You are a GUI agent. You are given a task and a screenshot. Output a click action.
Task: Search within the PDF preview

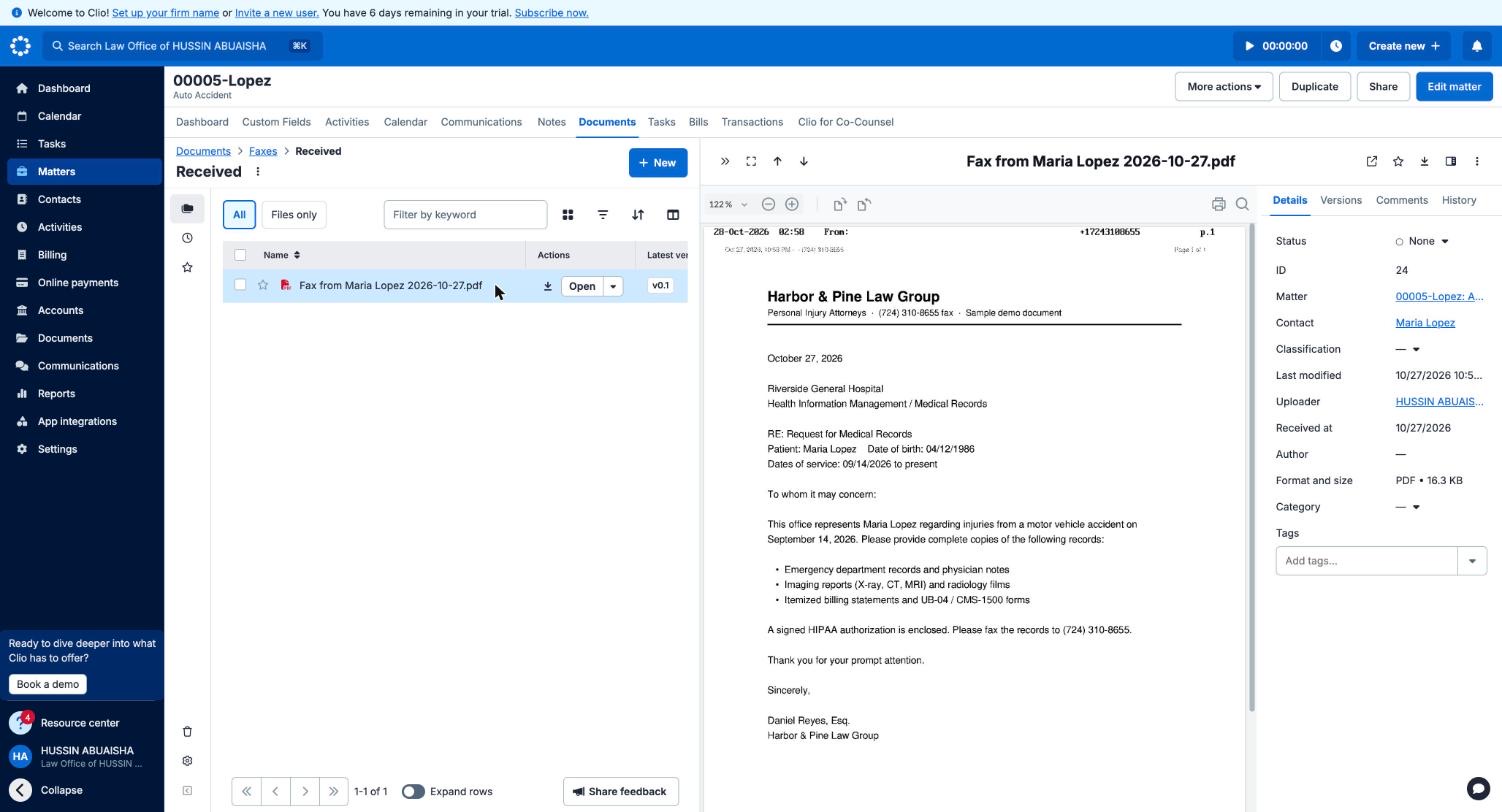pos(1242,204)
